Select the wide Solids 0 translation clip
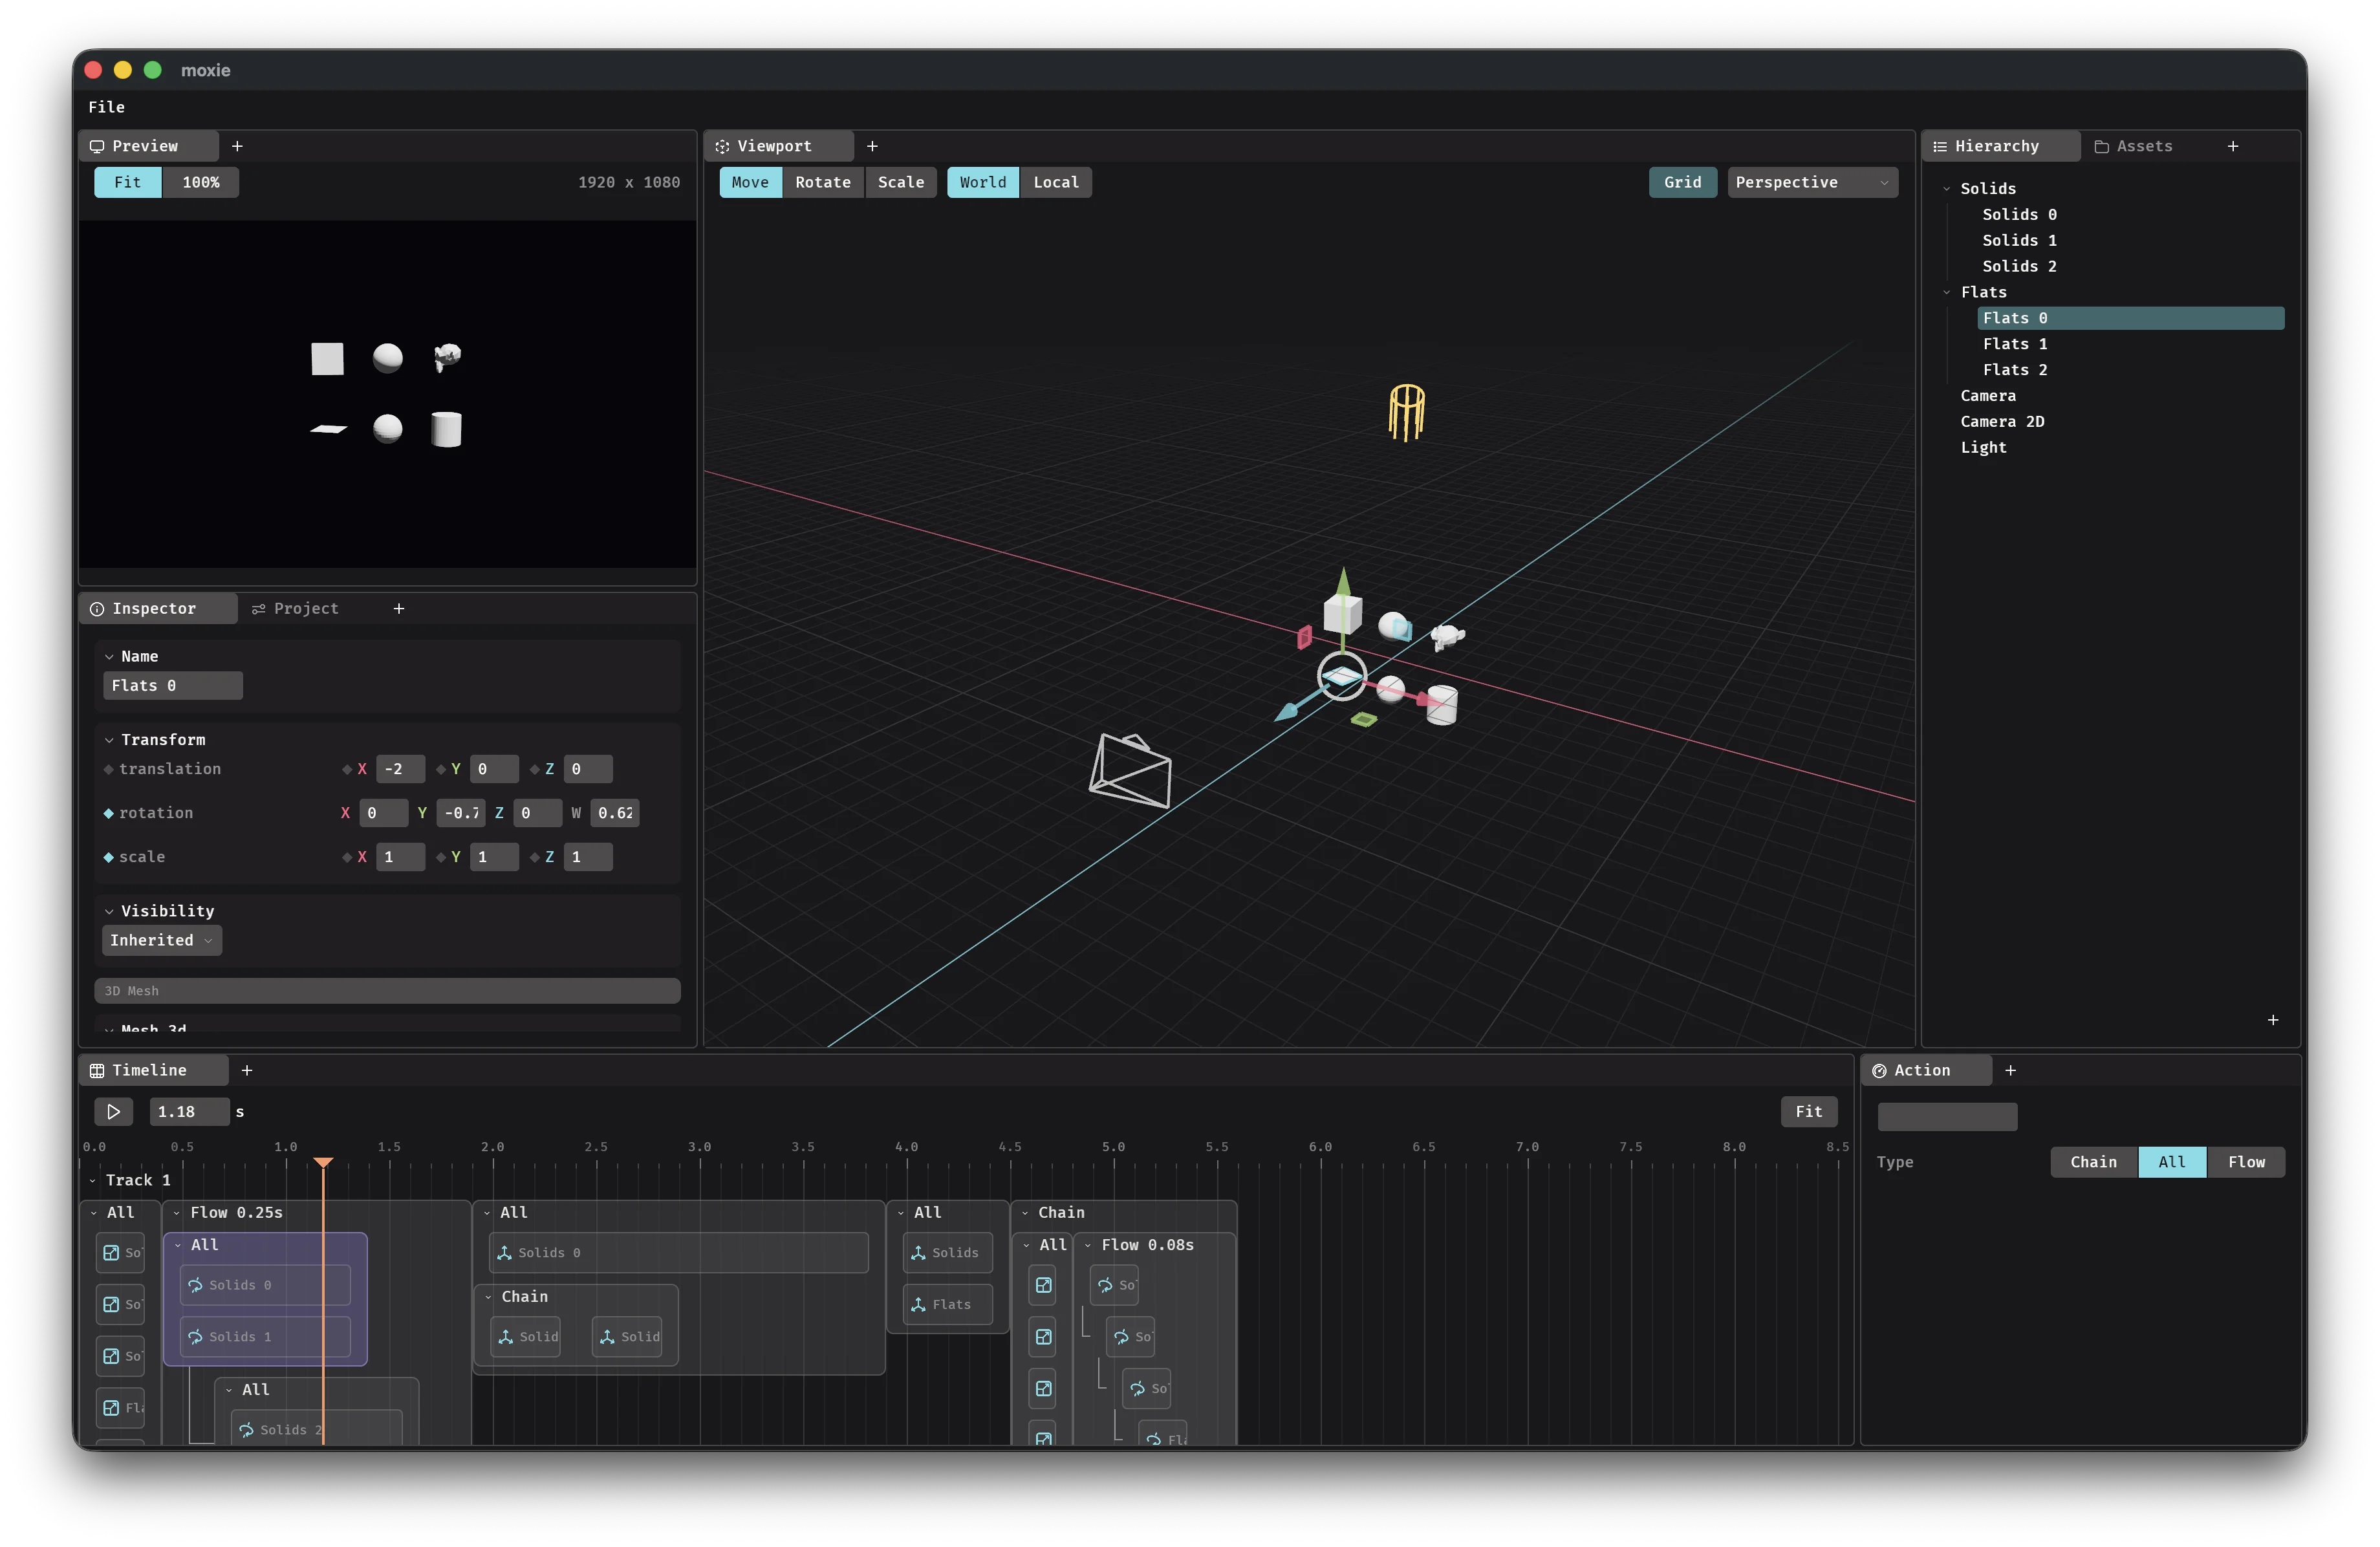 678,1253
